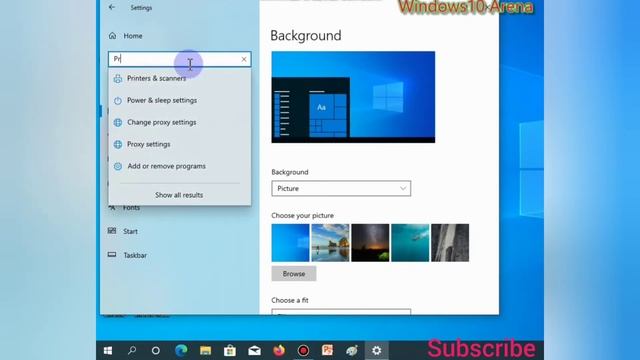The height and width of the screenshot is (360, 640).
Task: Click globe icon beside Change proxy settings
Action: [x=118, y=122]
